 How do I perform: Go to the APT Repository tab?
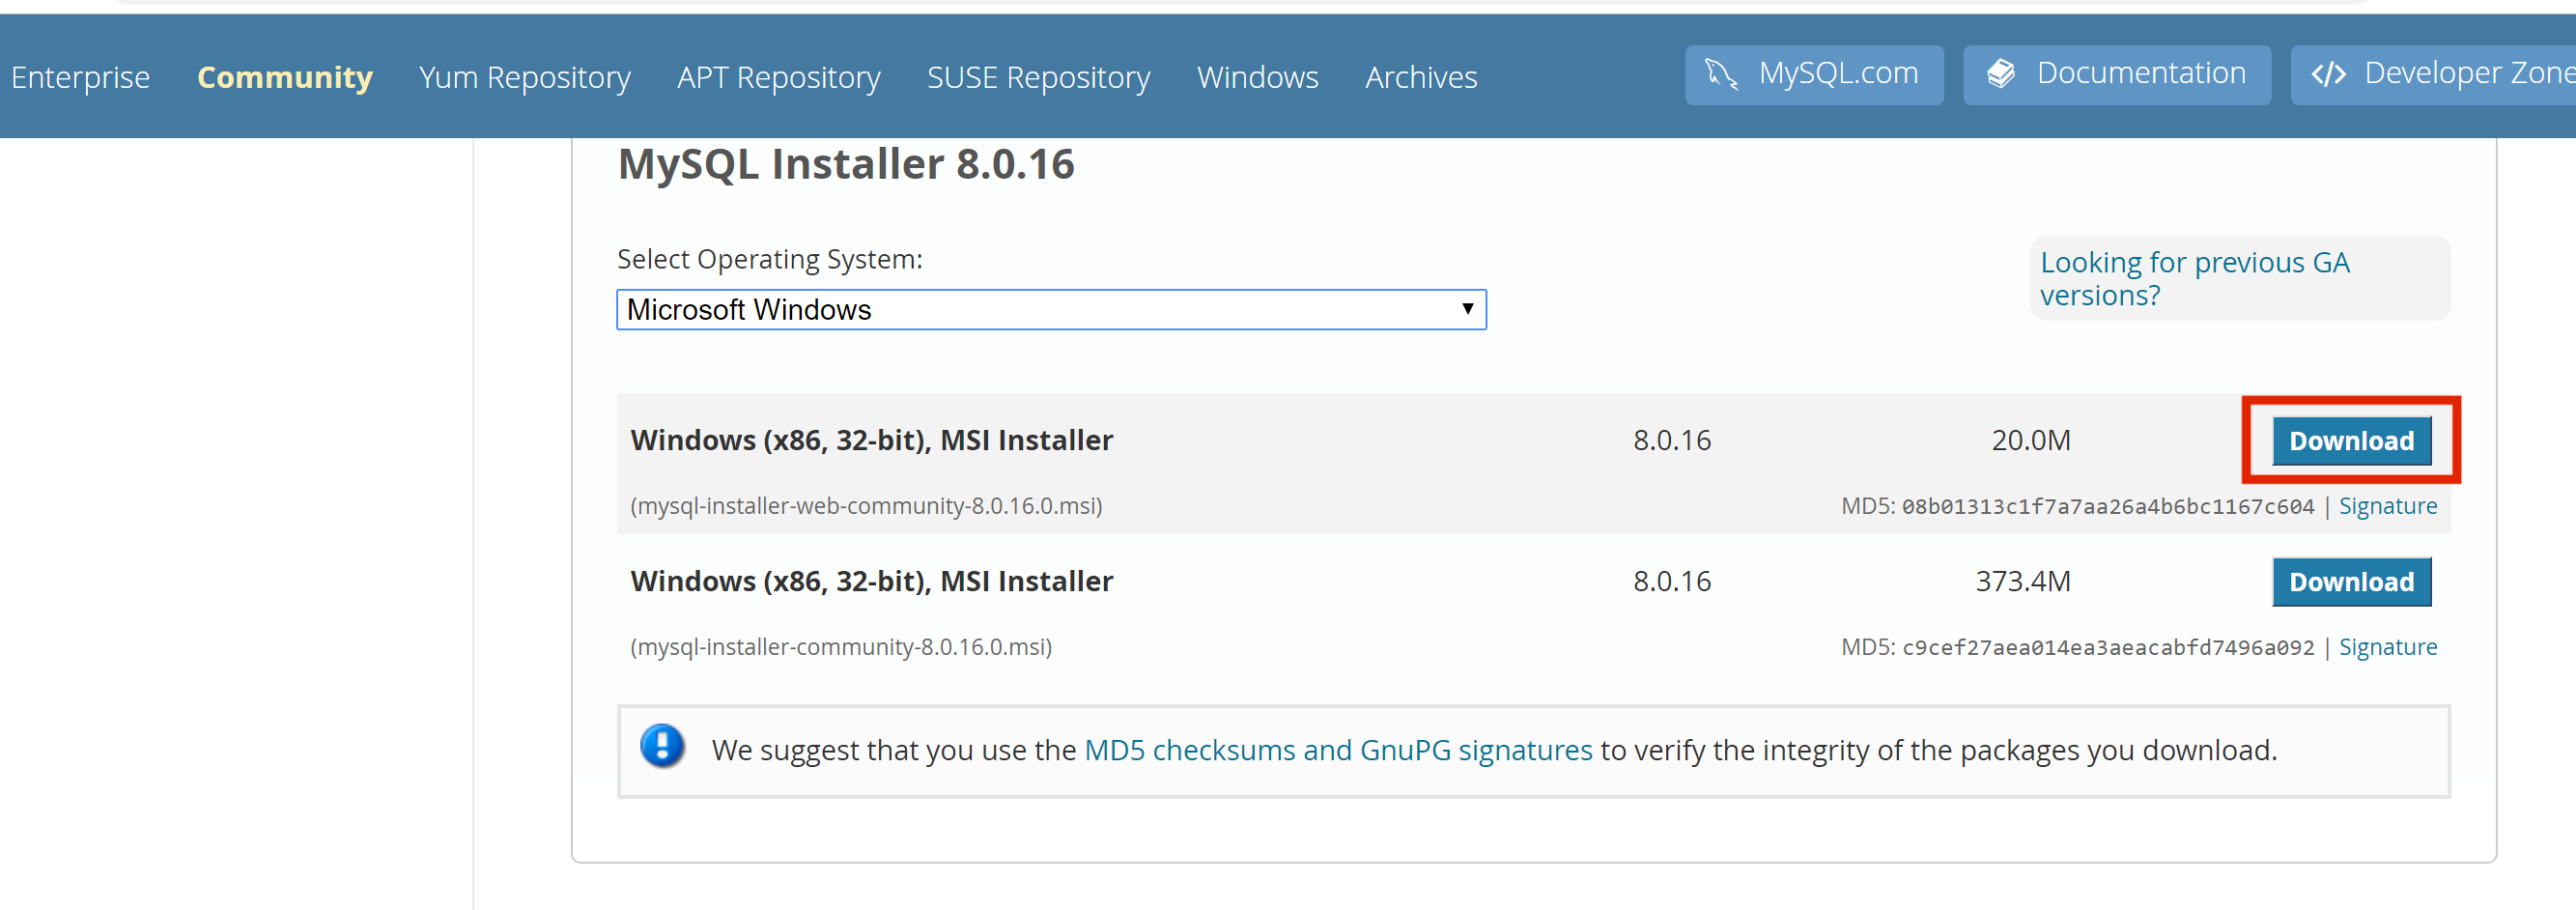[778, 77]
